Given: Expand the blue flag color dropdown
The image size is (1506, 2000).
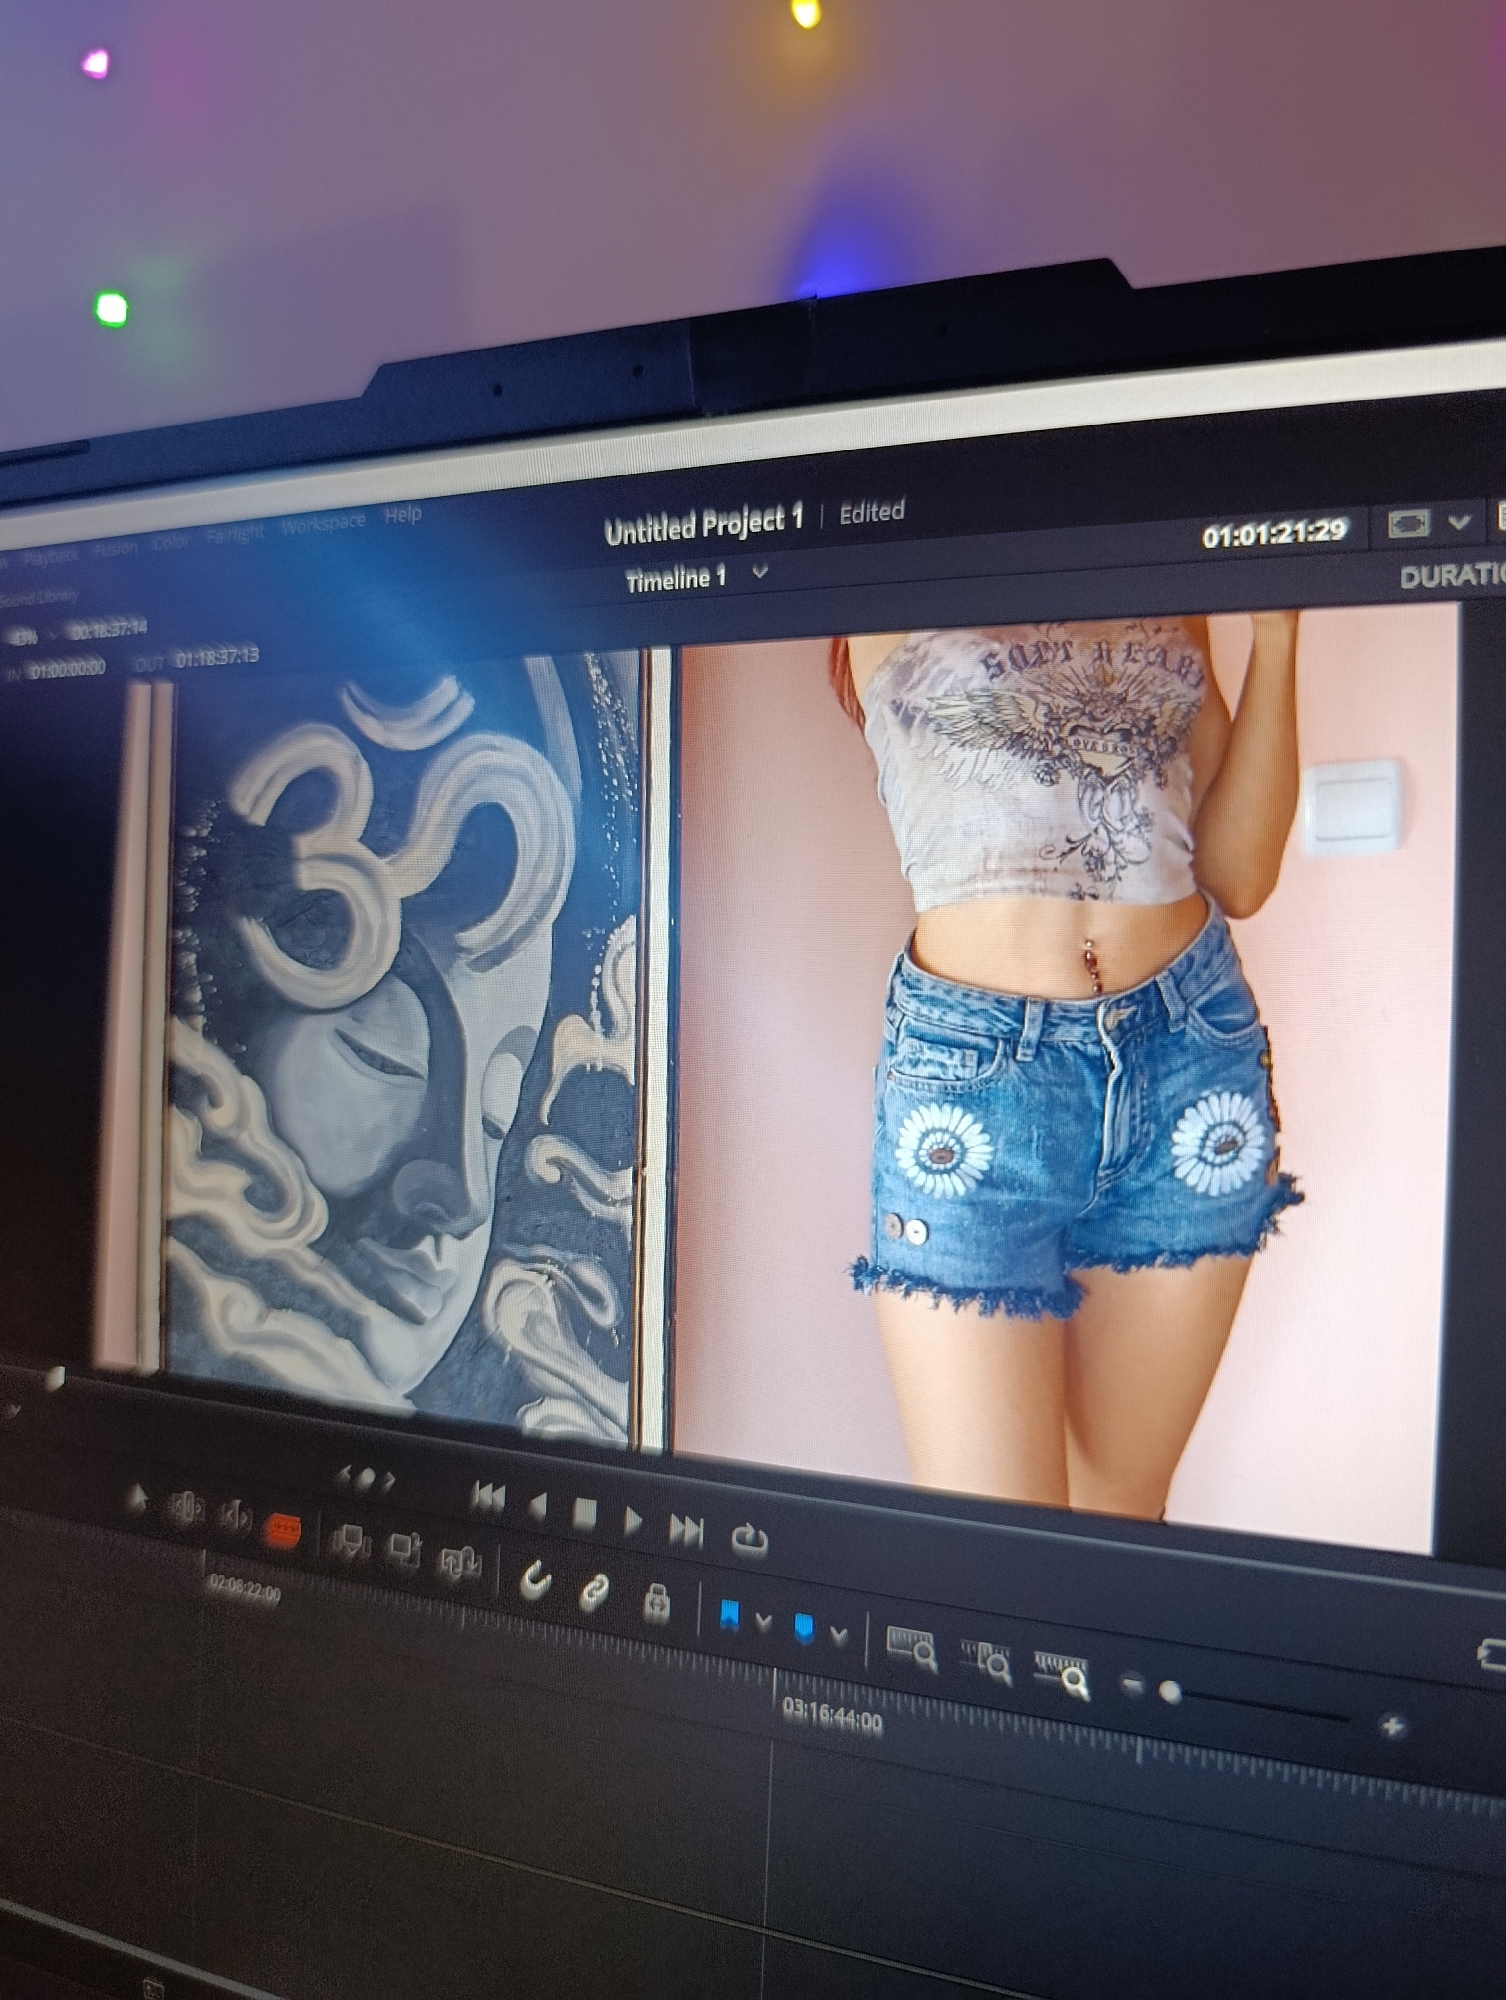Looking at the screenshot, I should (x=763, y=1622).
